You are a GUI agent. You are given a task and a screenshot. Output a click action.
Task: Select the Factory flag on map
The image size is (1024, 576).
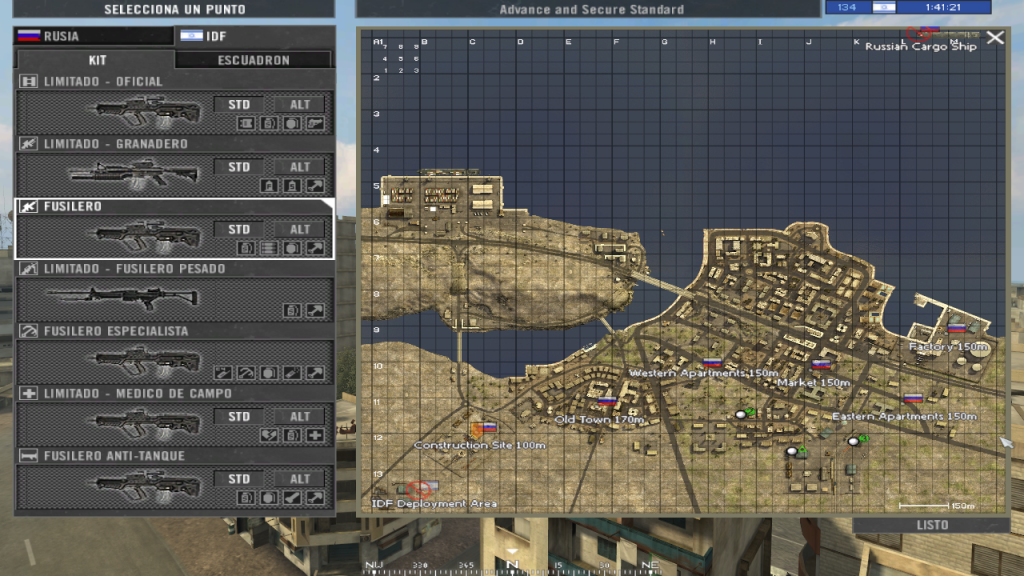(x=957, y=328)
